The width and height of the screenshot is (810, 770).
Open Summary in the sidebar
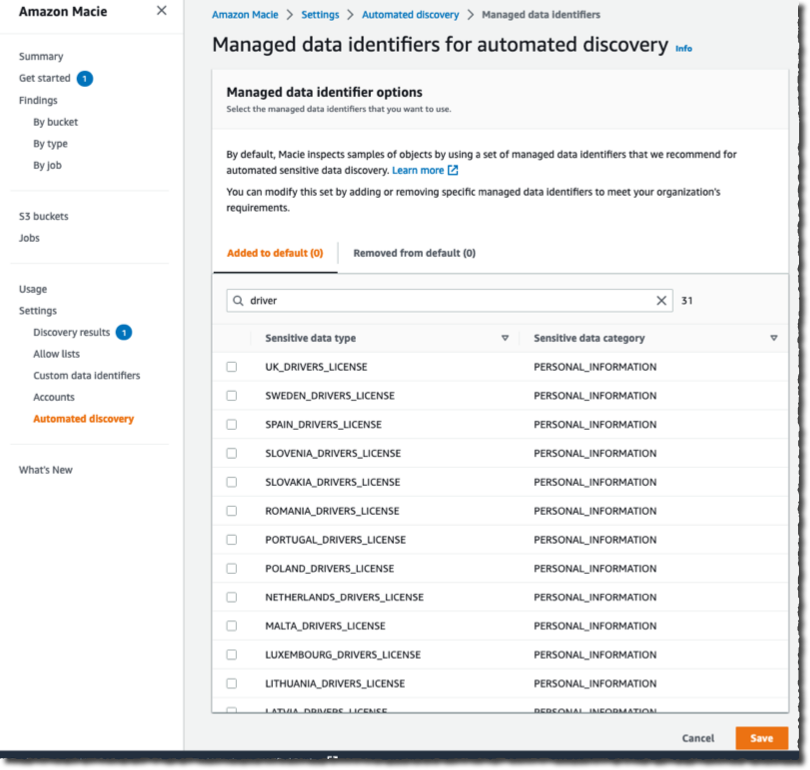[41, 56]
